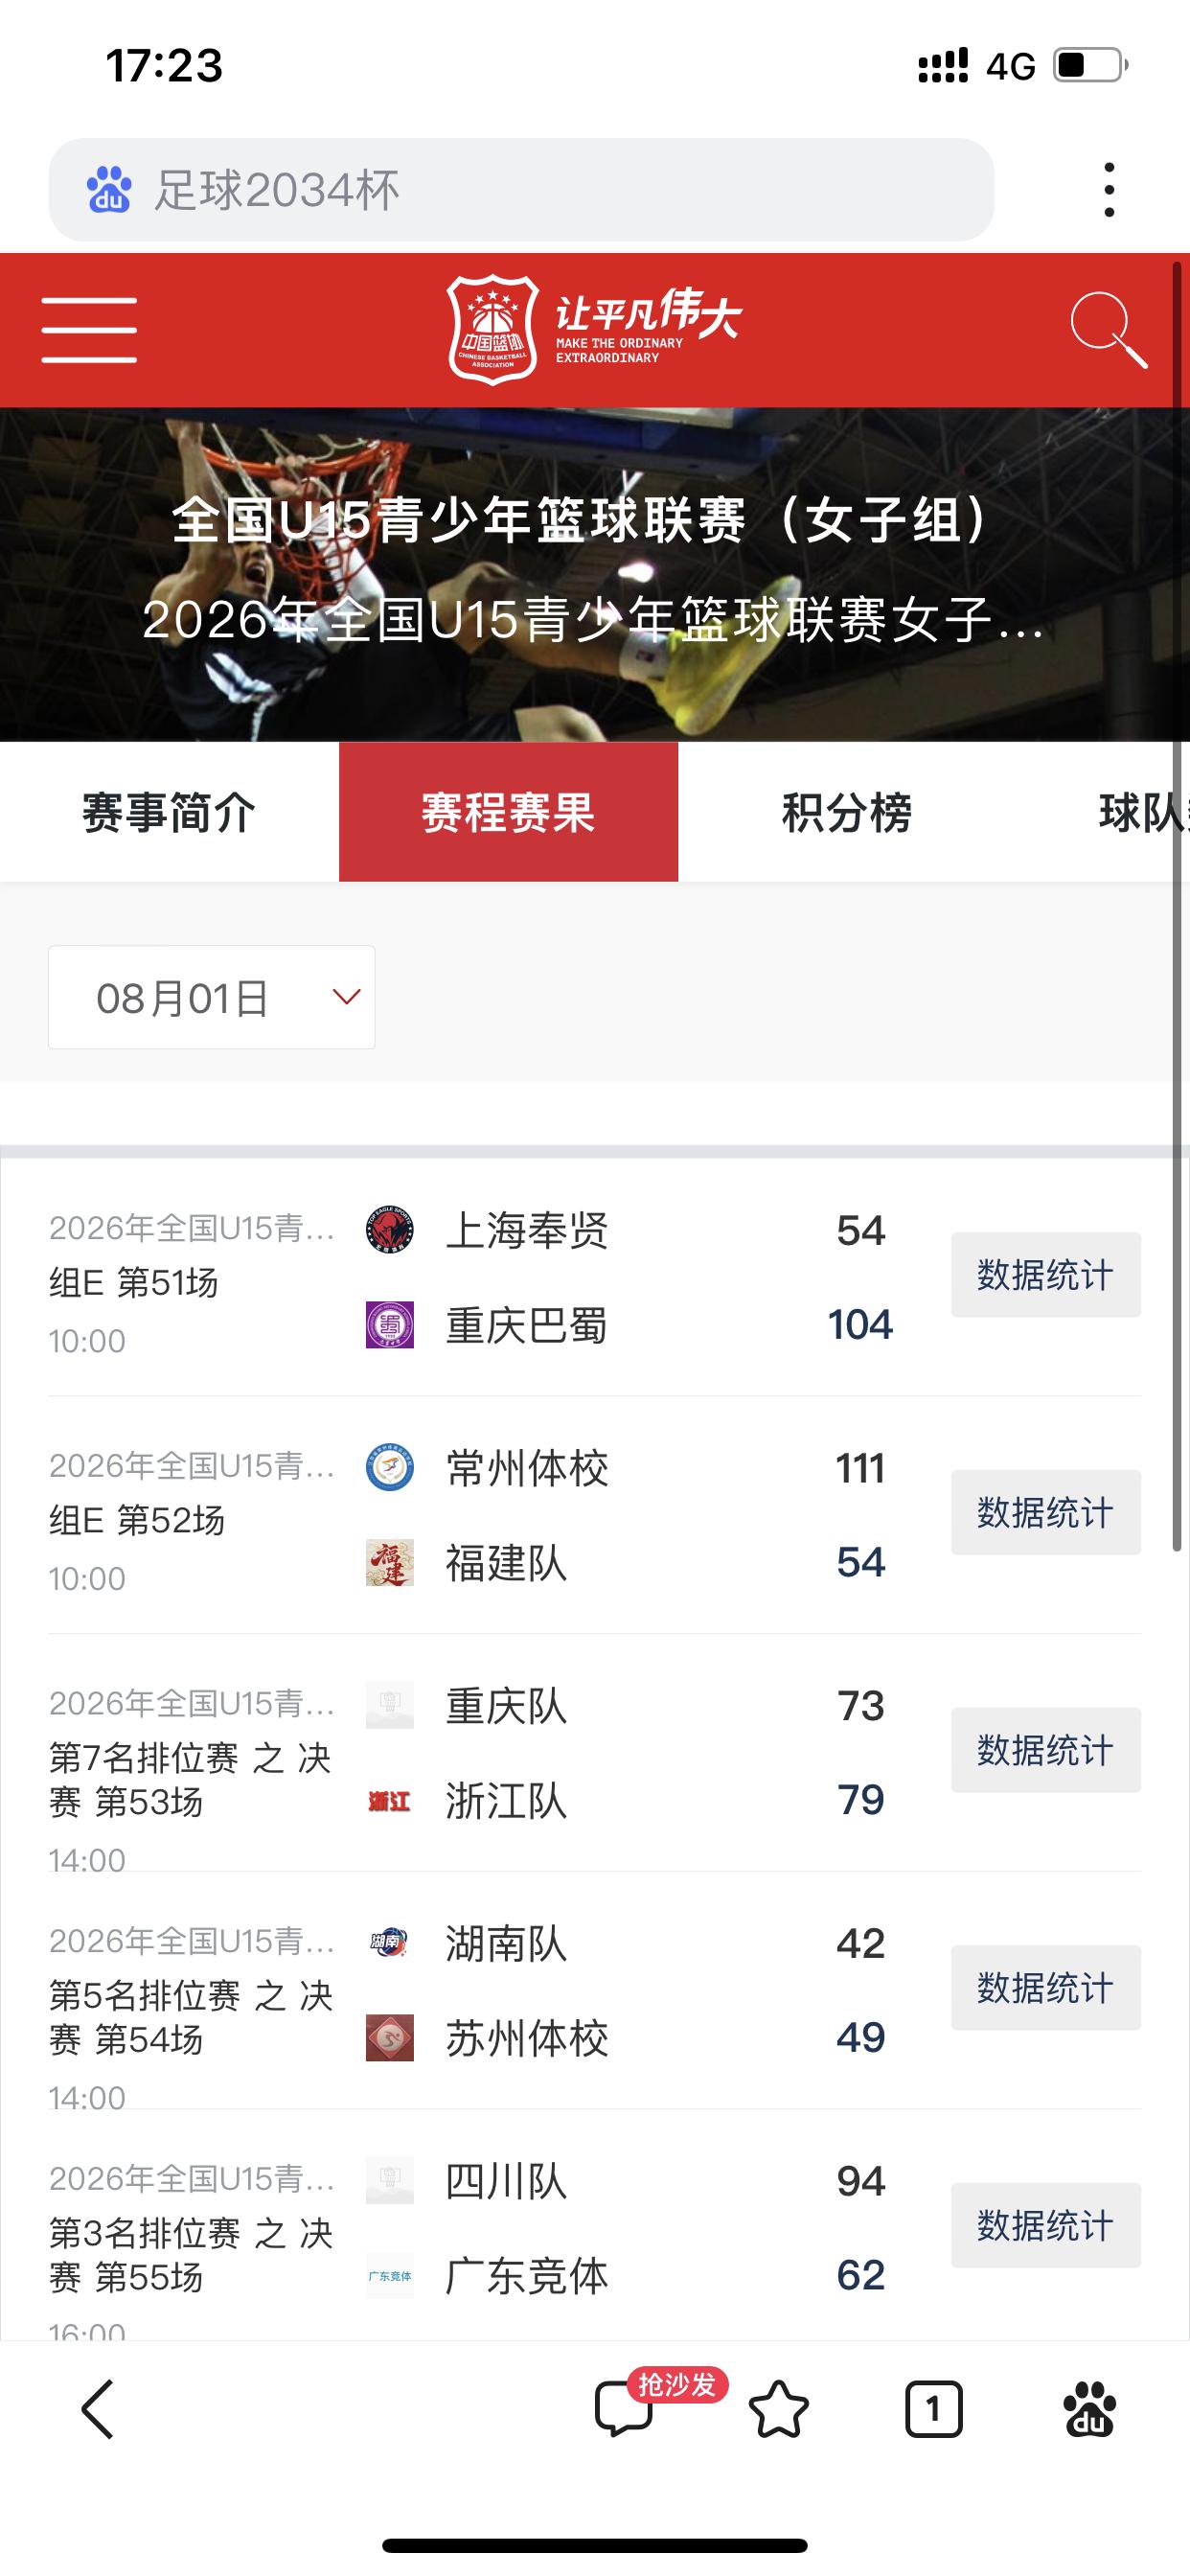The image size is (1190, 2576).
Task: Open tab switcher showing 1 tab
Action: tap(934, 2410)
